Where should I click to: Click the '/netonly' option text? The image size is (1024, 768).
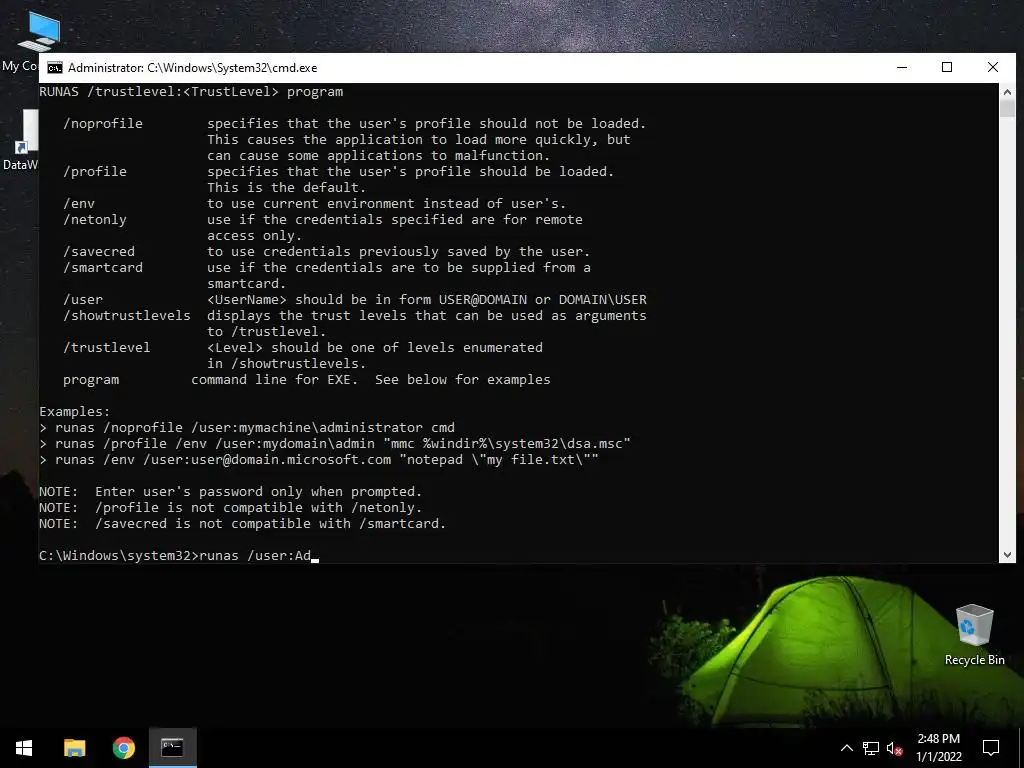point(95,219)
